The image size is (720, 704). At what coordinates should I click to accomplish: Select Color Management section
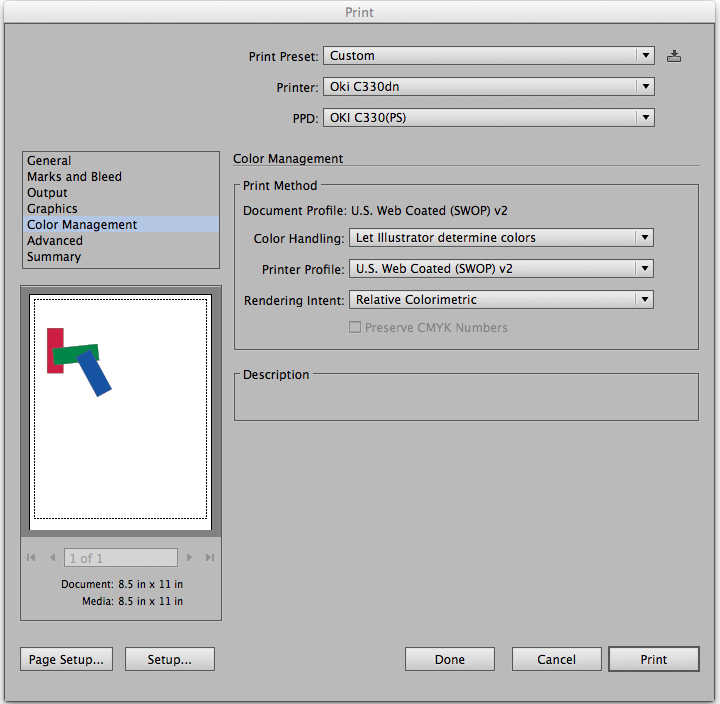[121, 224]
